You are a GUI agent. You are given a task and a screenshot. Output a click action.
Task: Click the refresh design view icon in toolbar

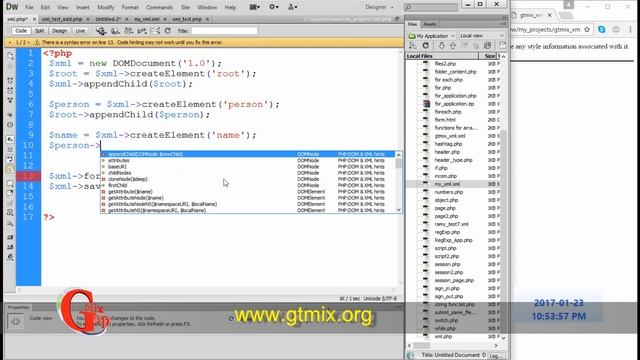[168, 31]
